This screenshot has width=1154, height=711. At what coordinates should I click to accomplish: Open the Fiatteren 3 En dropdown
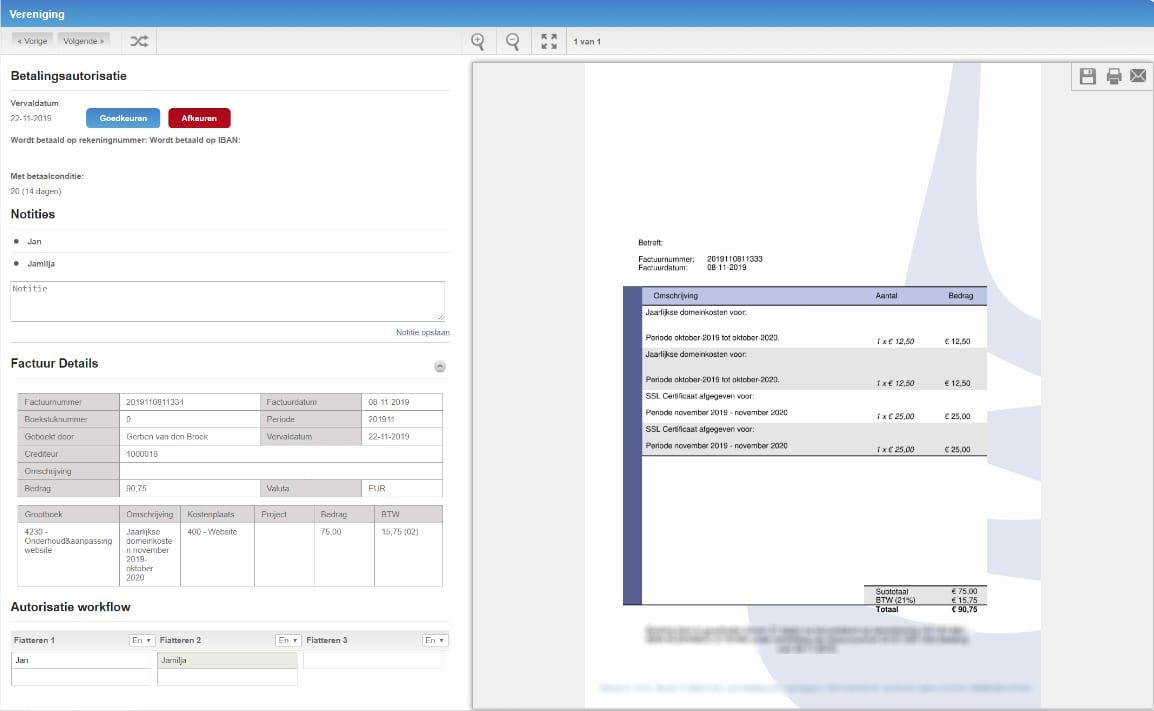pyautogui.click(x=435, y=640)
